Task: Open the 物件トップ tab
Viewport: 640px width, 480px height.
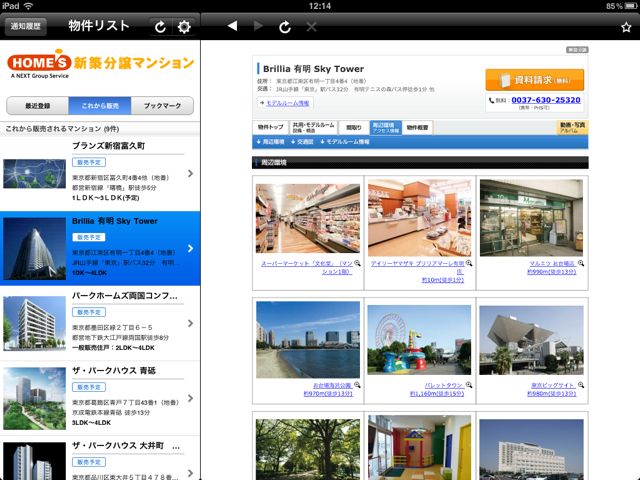Action: 270,127
